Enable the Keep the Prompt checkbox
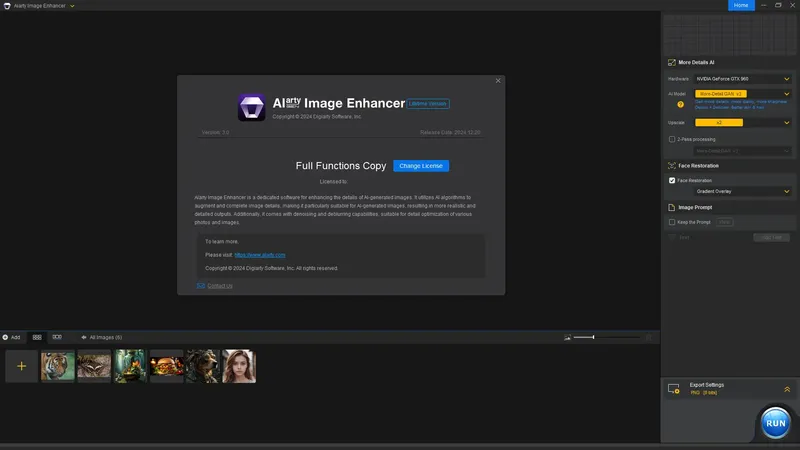The height and width of the screenshot is (450, 800). pyautogui.click(x=672, y=222)
